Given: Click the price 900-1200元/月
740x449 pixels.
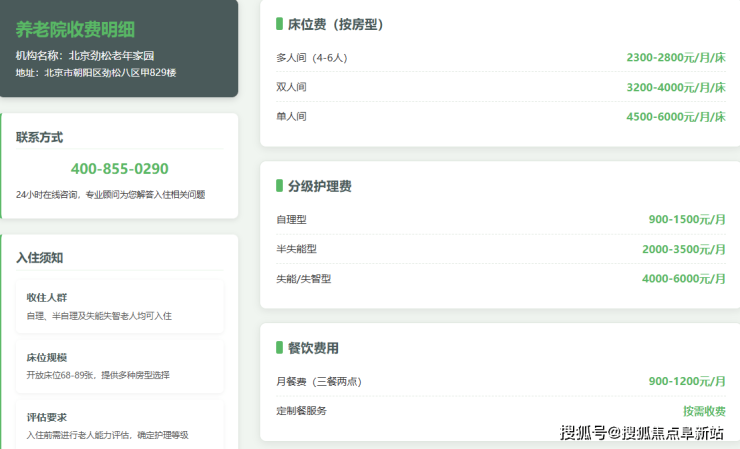Looking at the screenshot, I should click(x=687, y=381).
